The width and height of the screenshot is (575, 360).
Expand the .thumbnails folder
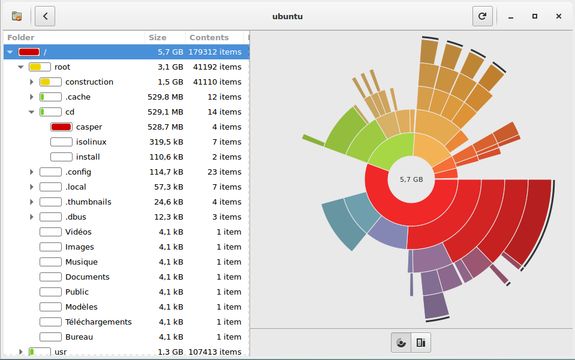point(32,202)
